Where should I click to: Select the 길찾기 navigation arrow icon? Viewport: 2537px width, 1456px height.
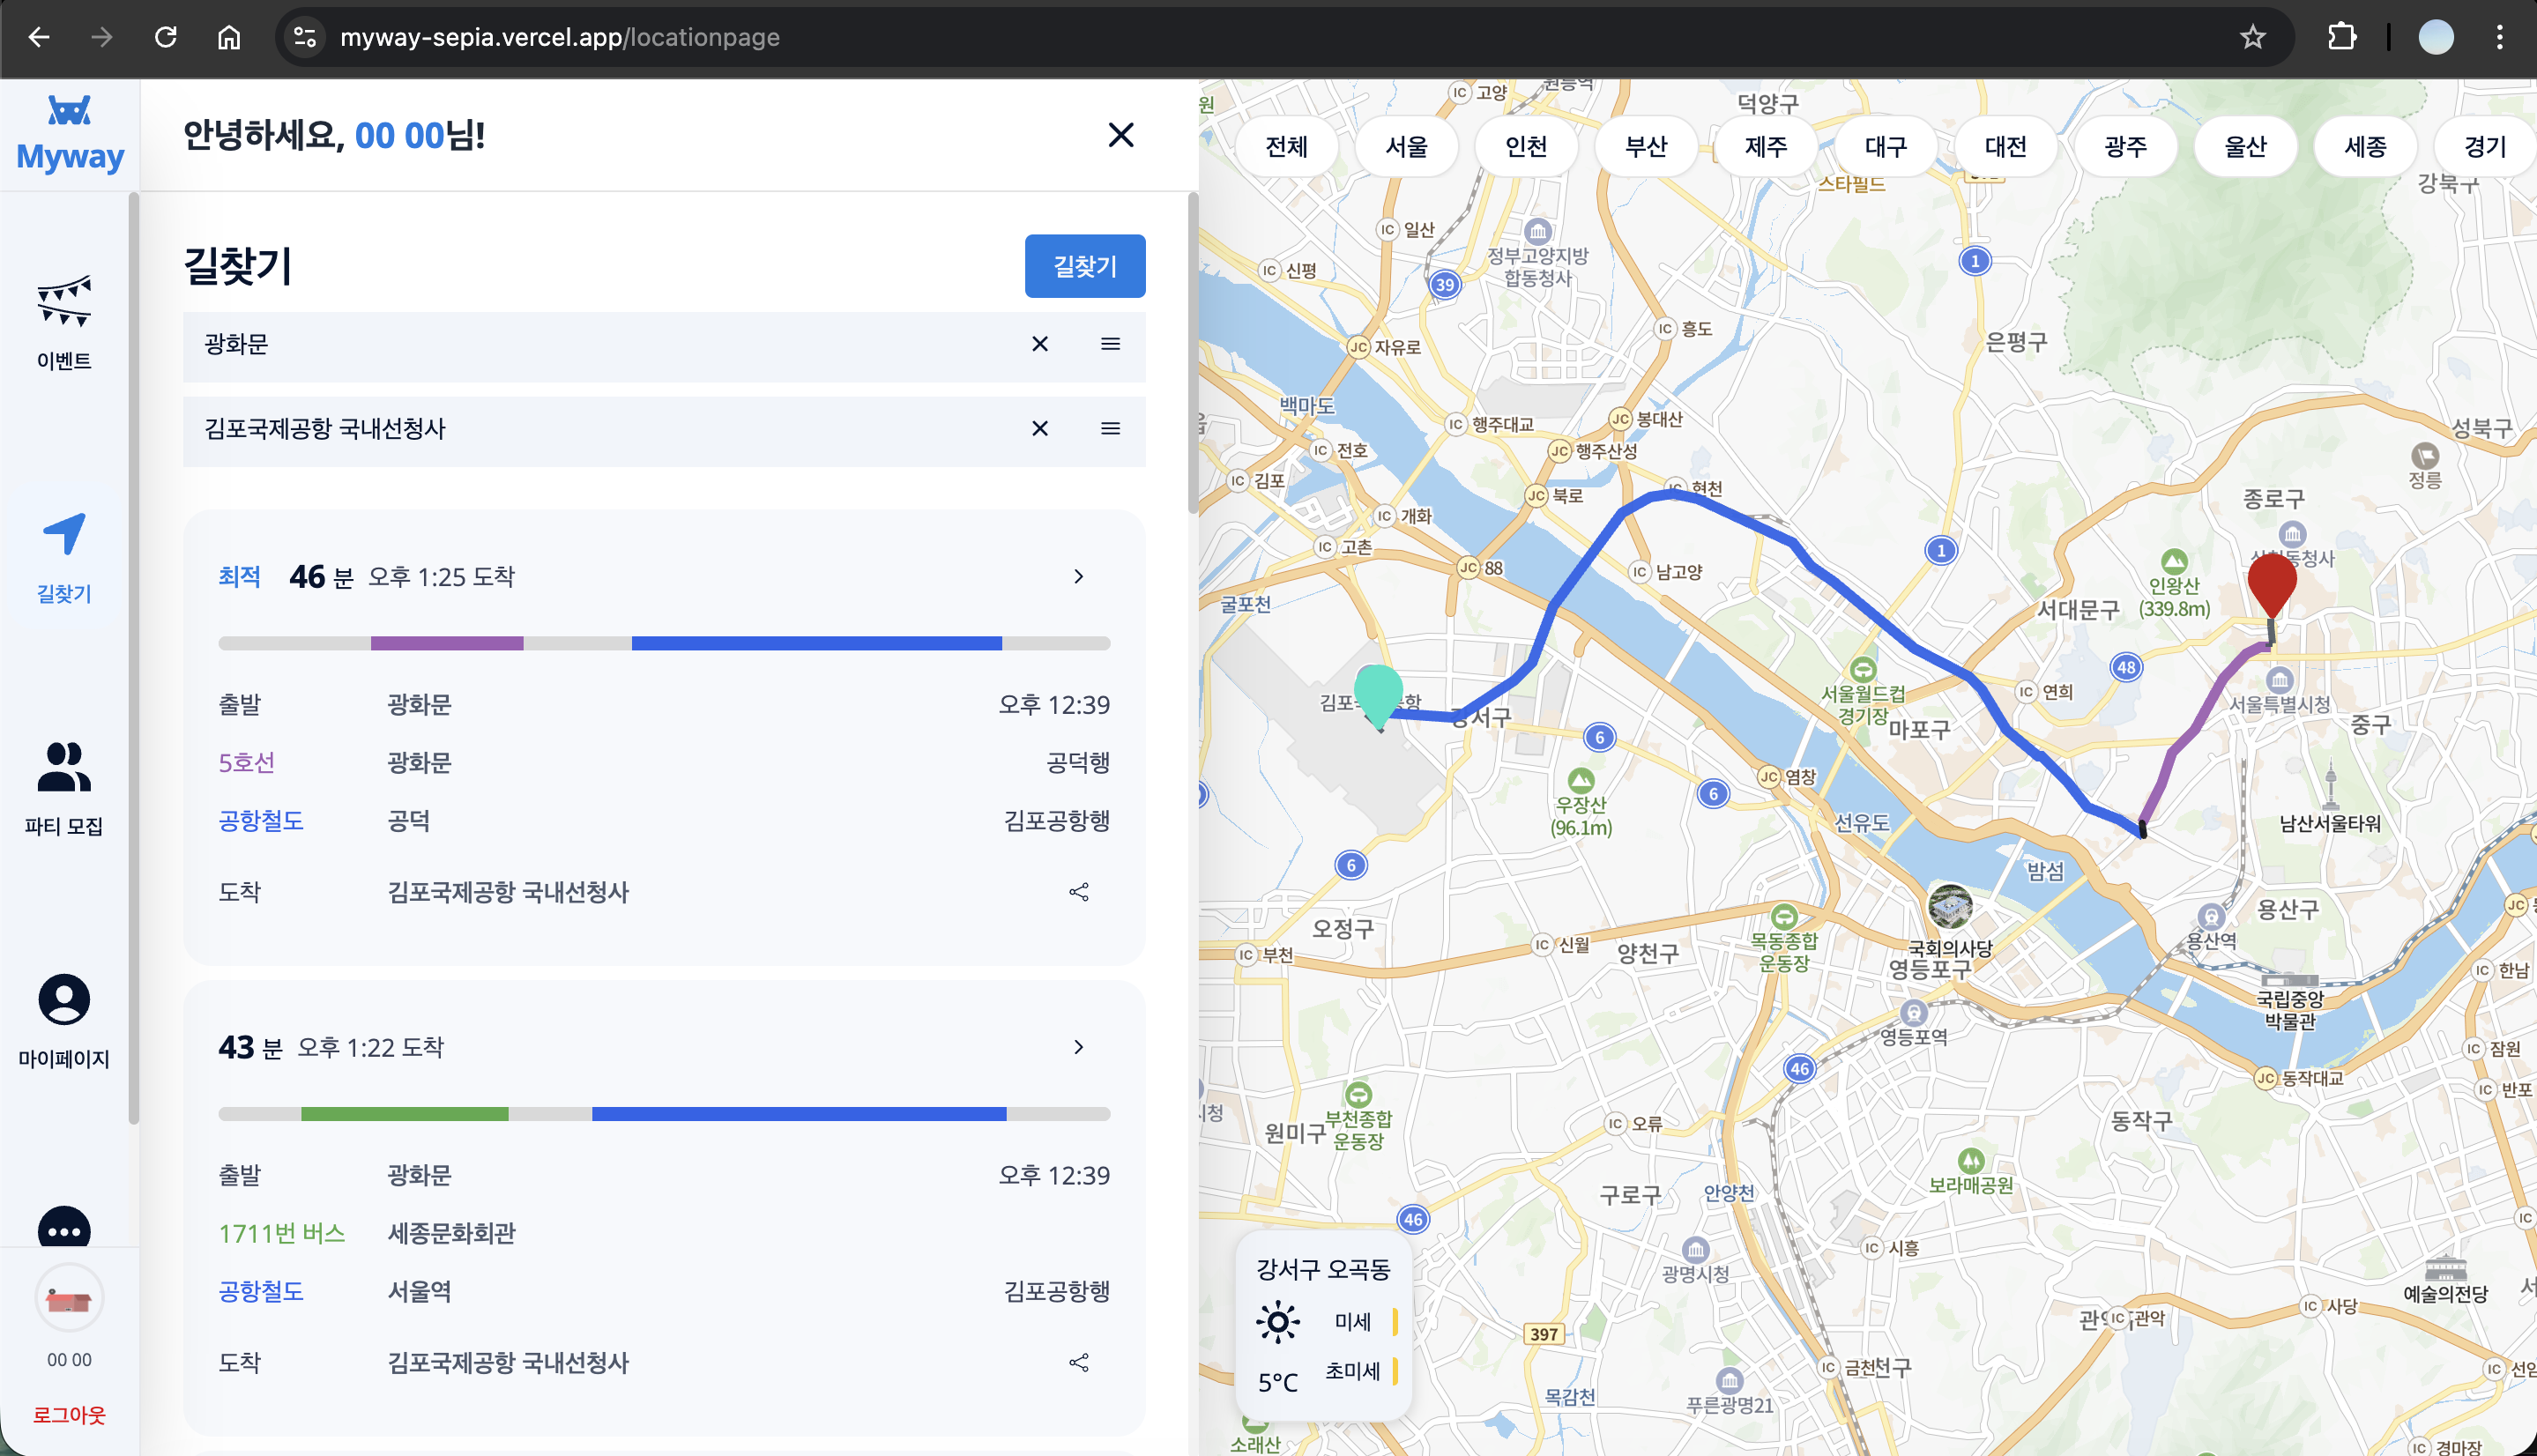pyautogui.click(x=64, y=535)
